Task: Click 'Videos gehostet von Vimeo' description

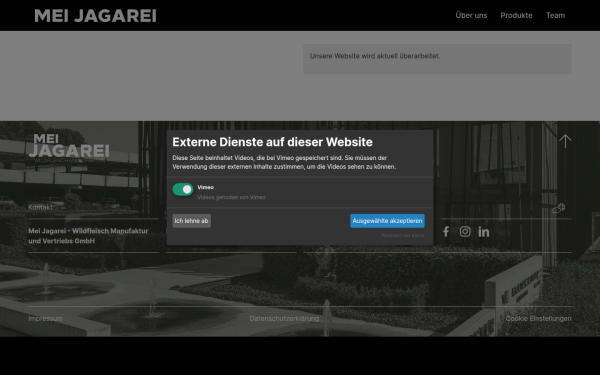Action: click(x=231, y=197)
